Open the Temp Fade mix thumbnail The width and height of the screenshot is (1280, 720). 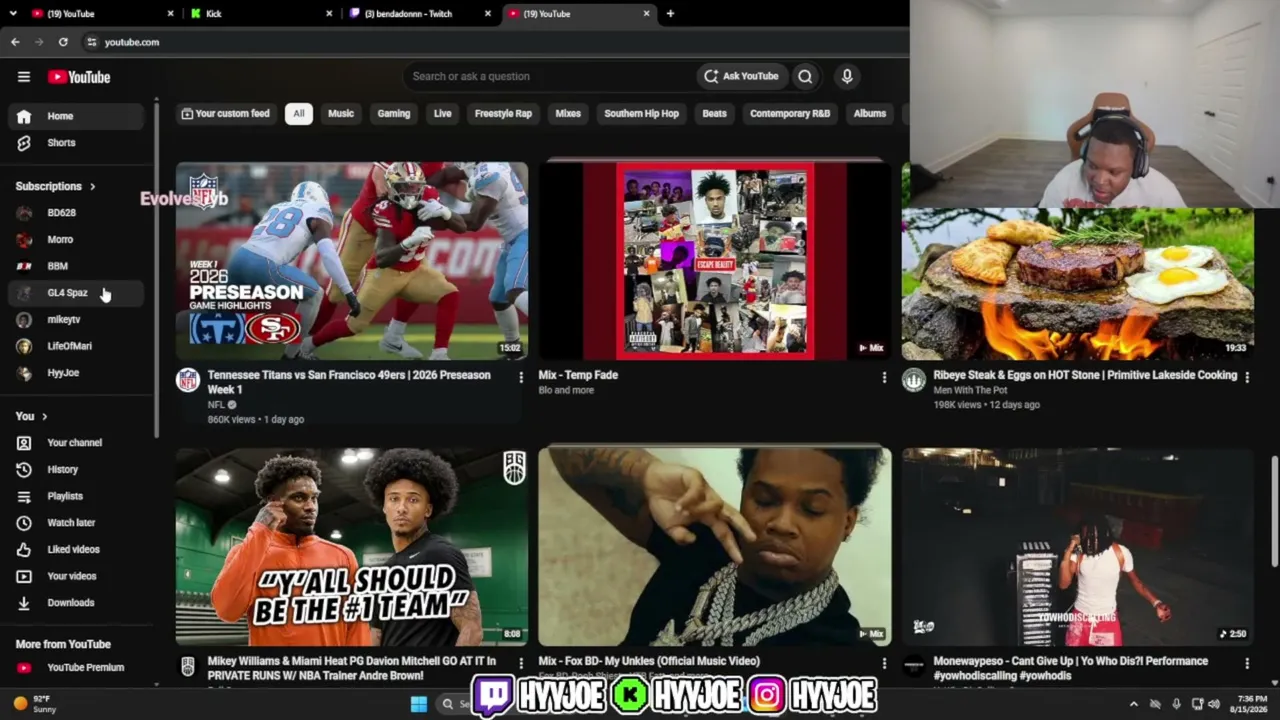pos(714,261)
